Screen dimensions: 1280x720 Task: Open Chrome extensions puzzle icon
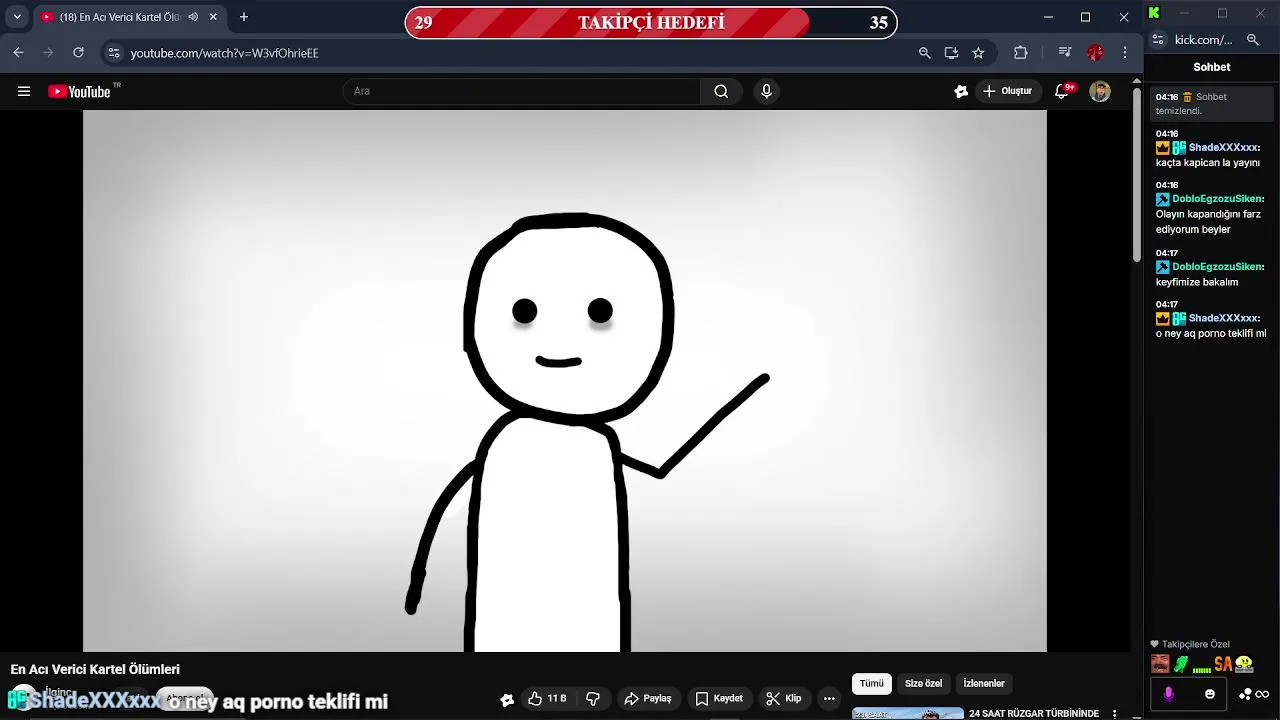click(1021, 53)
